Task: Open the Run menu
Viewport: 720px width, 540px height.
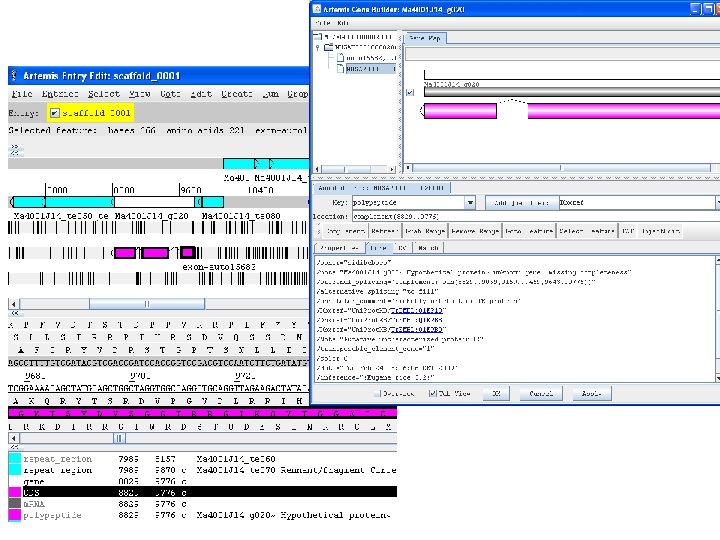Action: pos(270,94)
